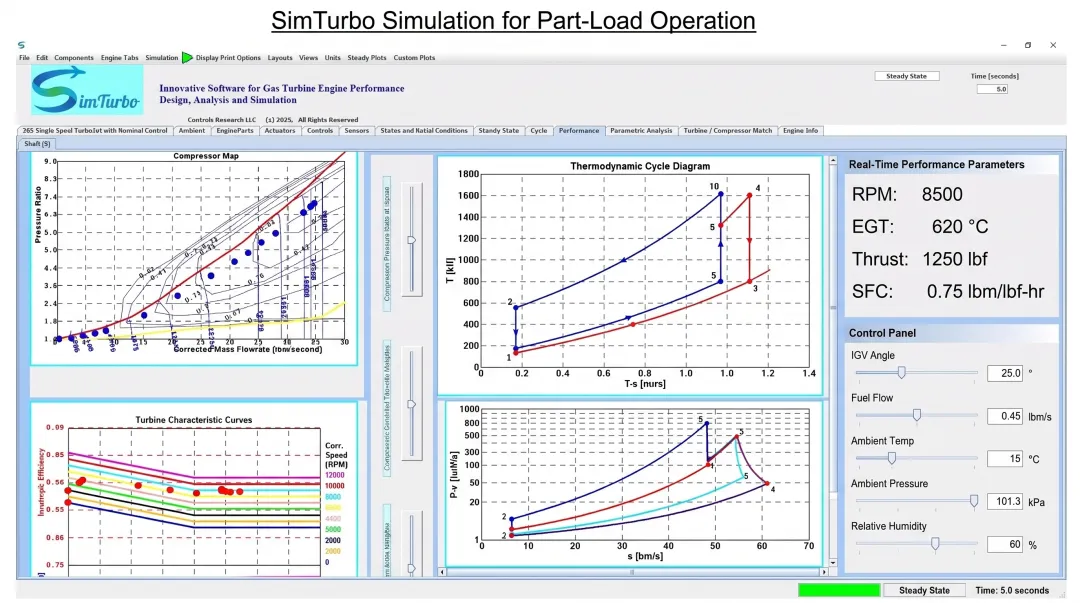Open the Custom Plots menu
This screenshot has height=603, width=1080.
pyautogui.click(x=414, y=58)
